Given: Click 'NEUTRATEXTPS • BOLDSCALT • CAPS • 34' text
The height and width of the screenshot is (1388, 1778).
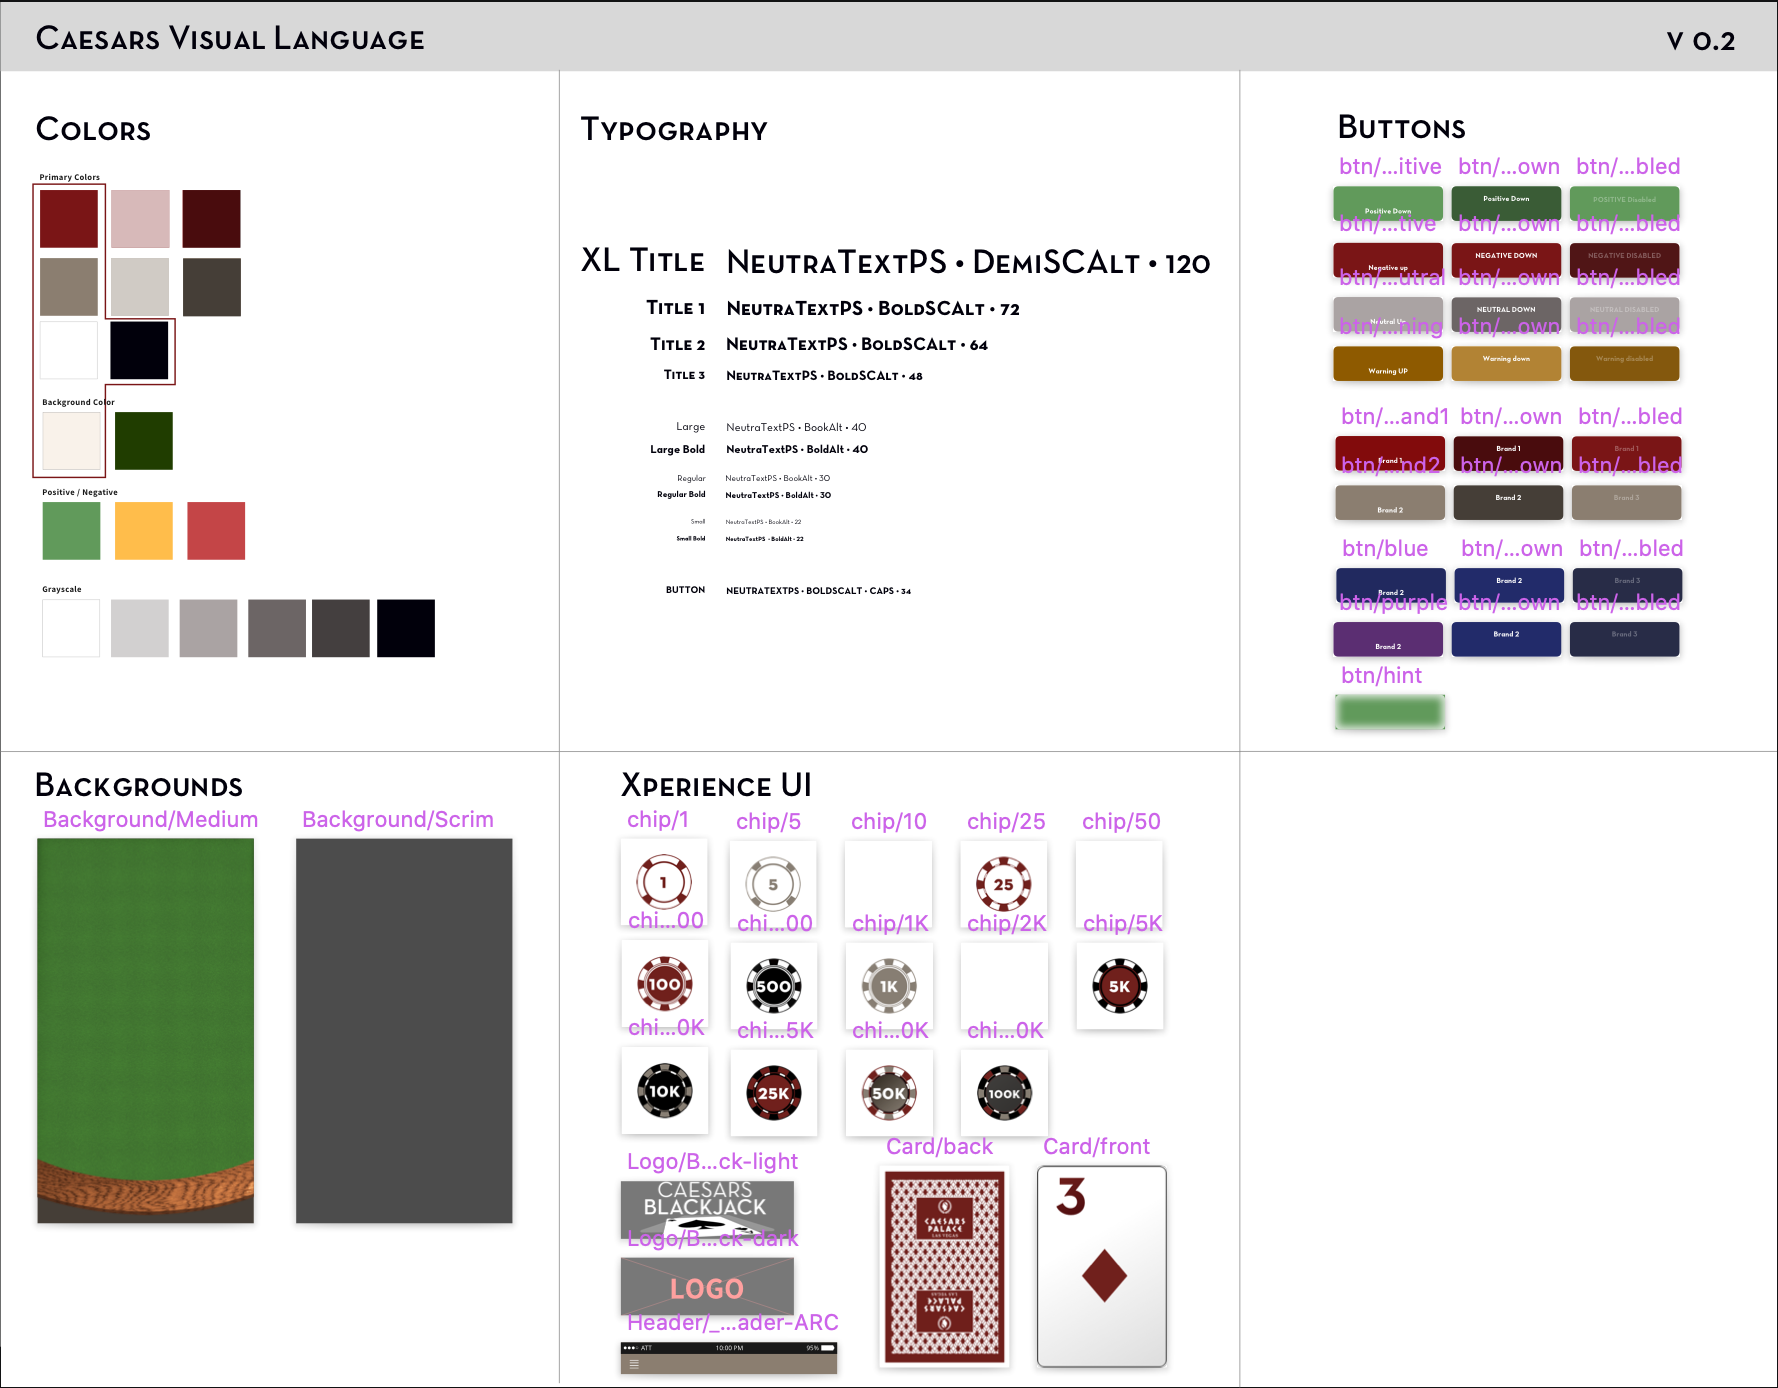Looking at the screenshot, I should [x=818, y=591].
